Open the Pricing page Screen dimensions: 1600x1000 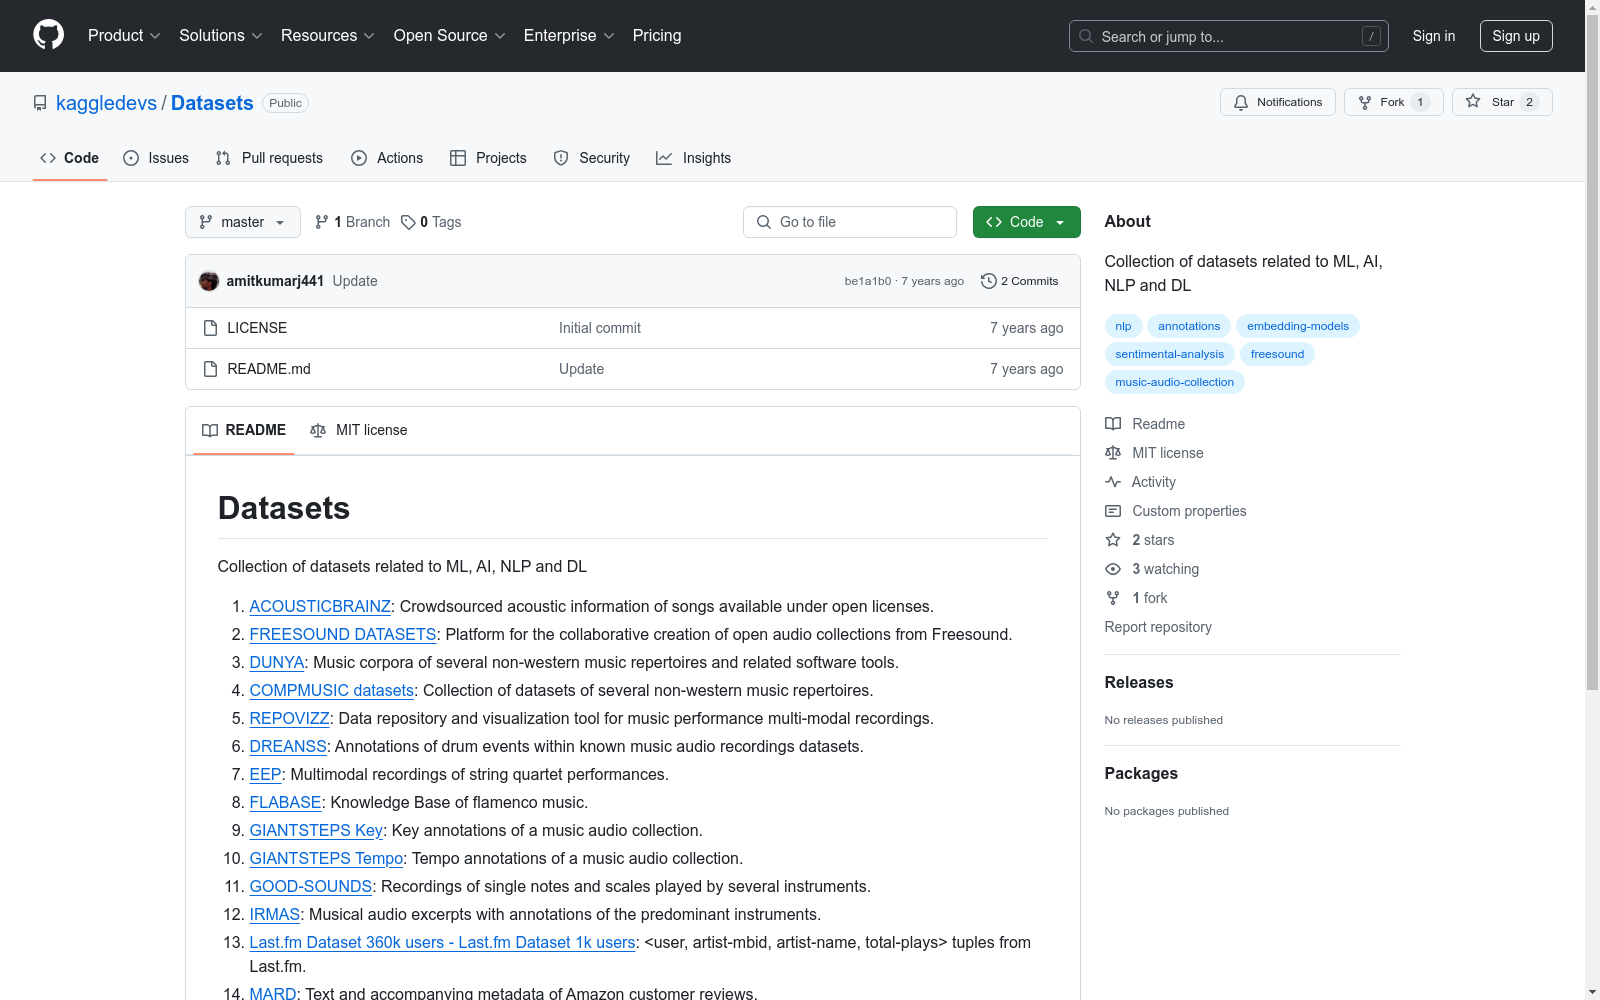pos(657,36)
